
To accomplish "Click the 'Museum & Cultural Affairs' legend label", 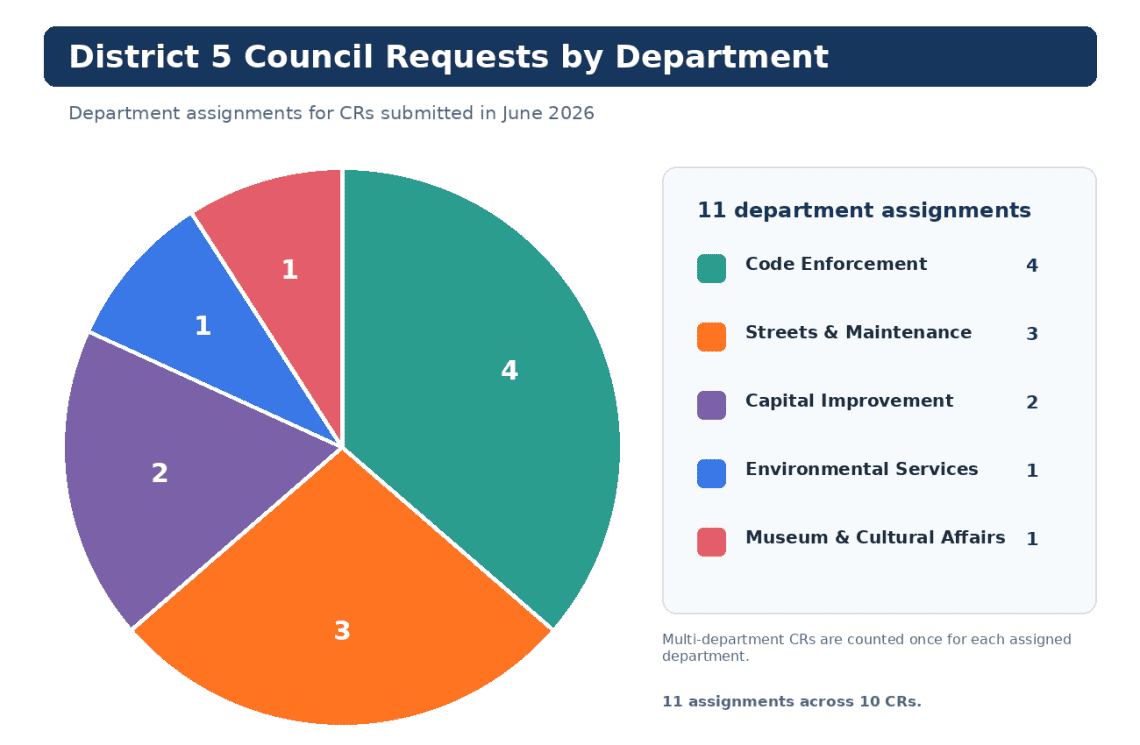I will [x=875, y=537].
